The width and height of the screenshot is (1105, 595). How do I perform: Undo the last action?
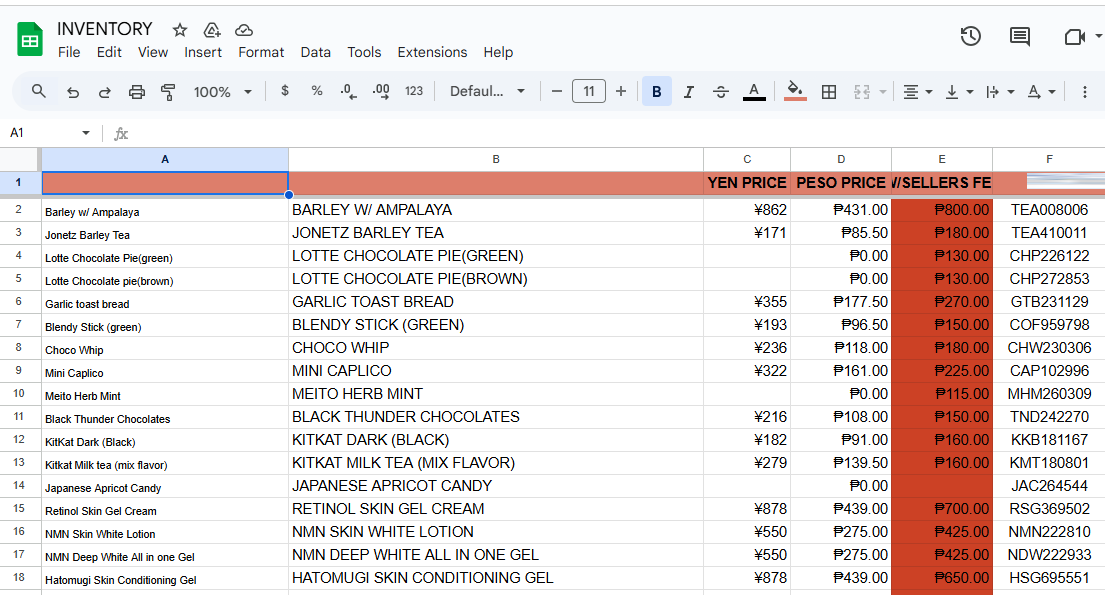point(73,92)
